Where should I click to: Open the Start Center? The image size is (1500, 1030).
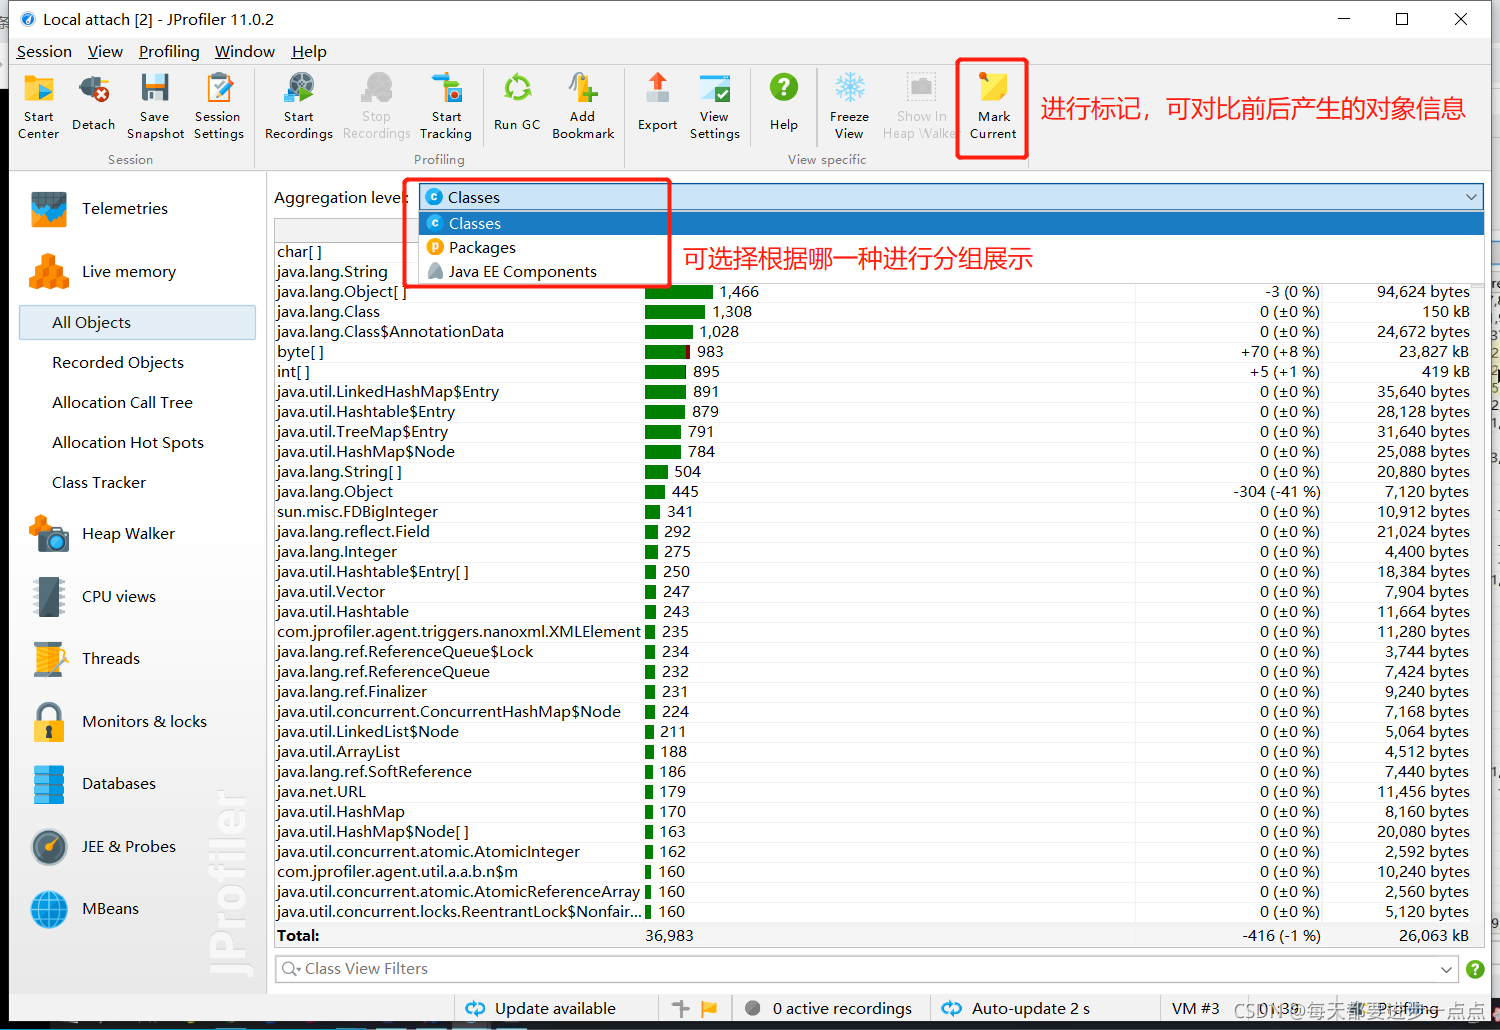39,107
